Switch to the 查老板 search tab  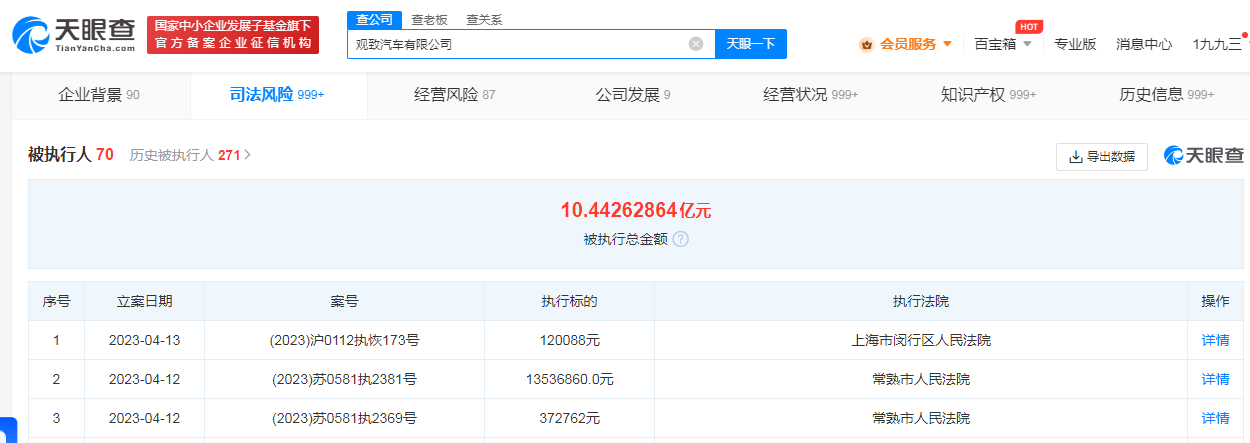(429, 20)
